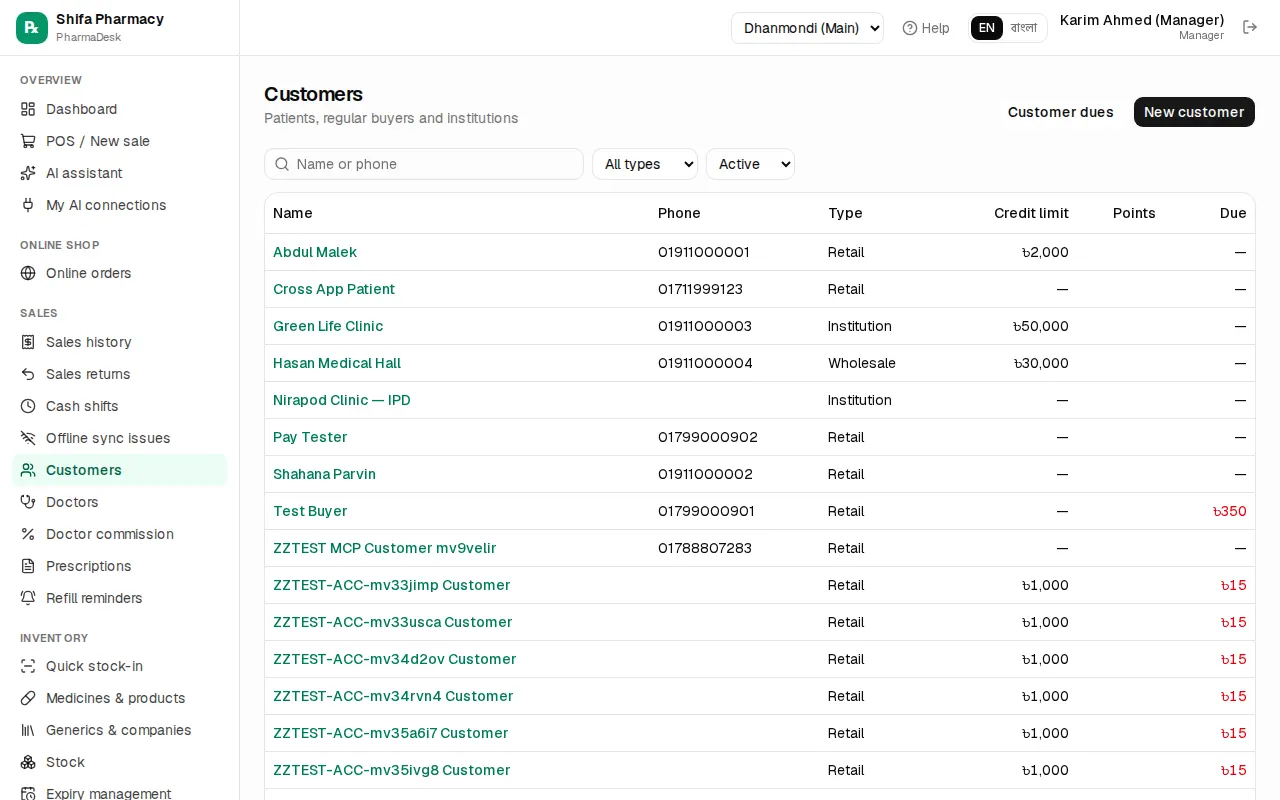Click the Stock boxes icon
Screen dimensions: 1280x800
click(28, 762)
